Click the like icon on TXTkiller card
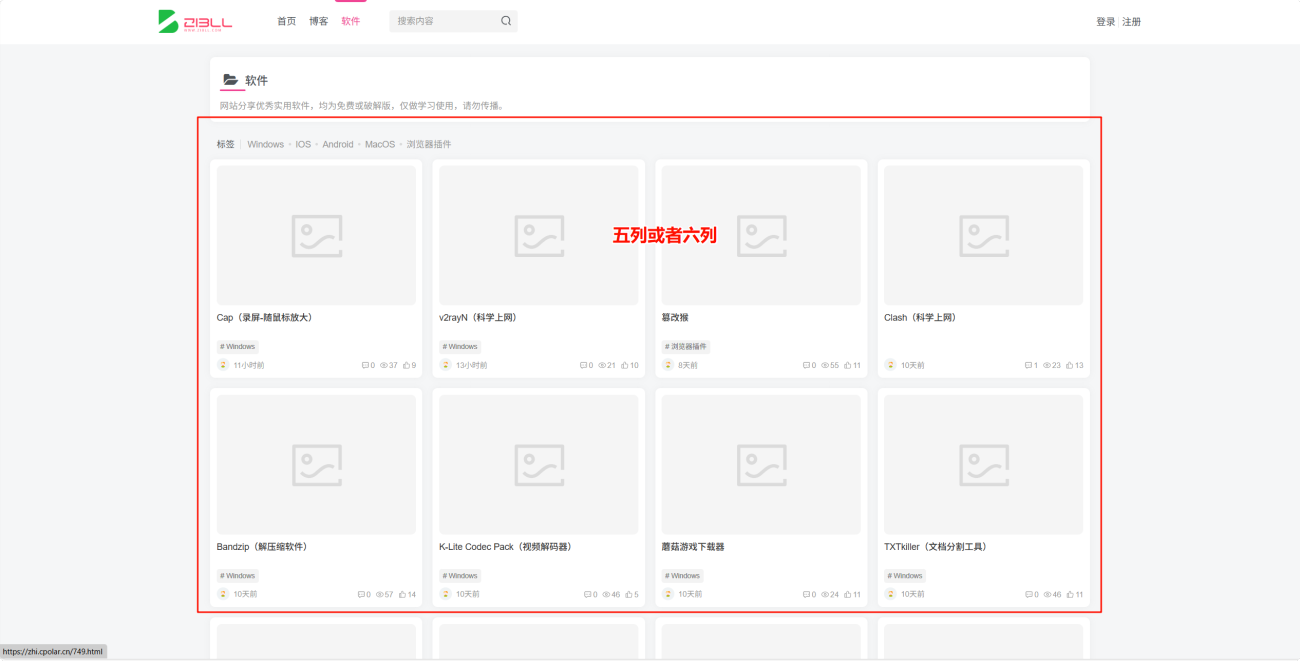This screenshot has height=661, width=1300. point(1071,594)
